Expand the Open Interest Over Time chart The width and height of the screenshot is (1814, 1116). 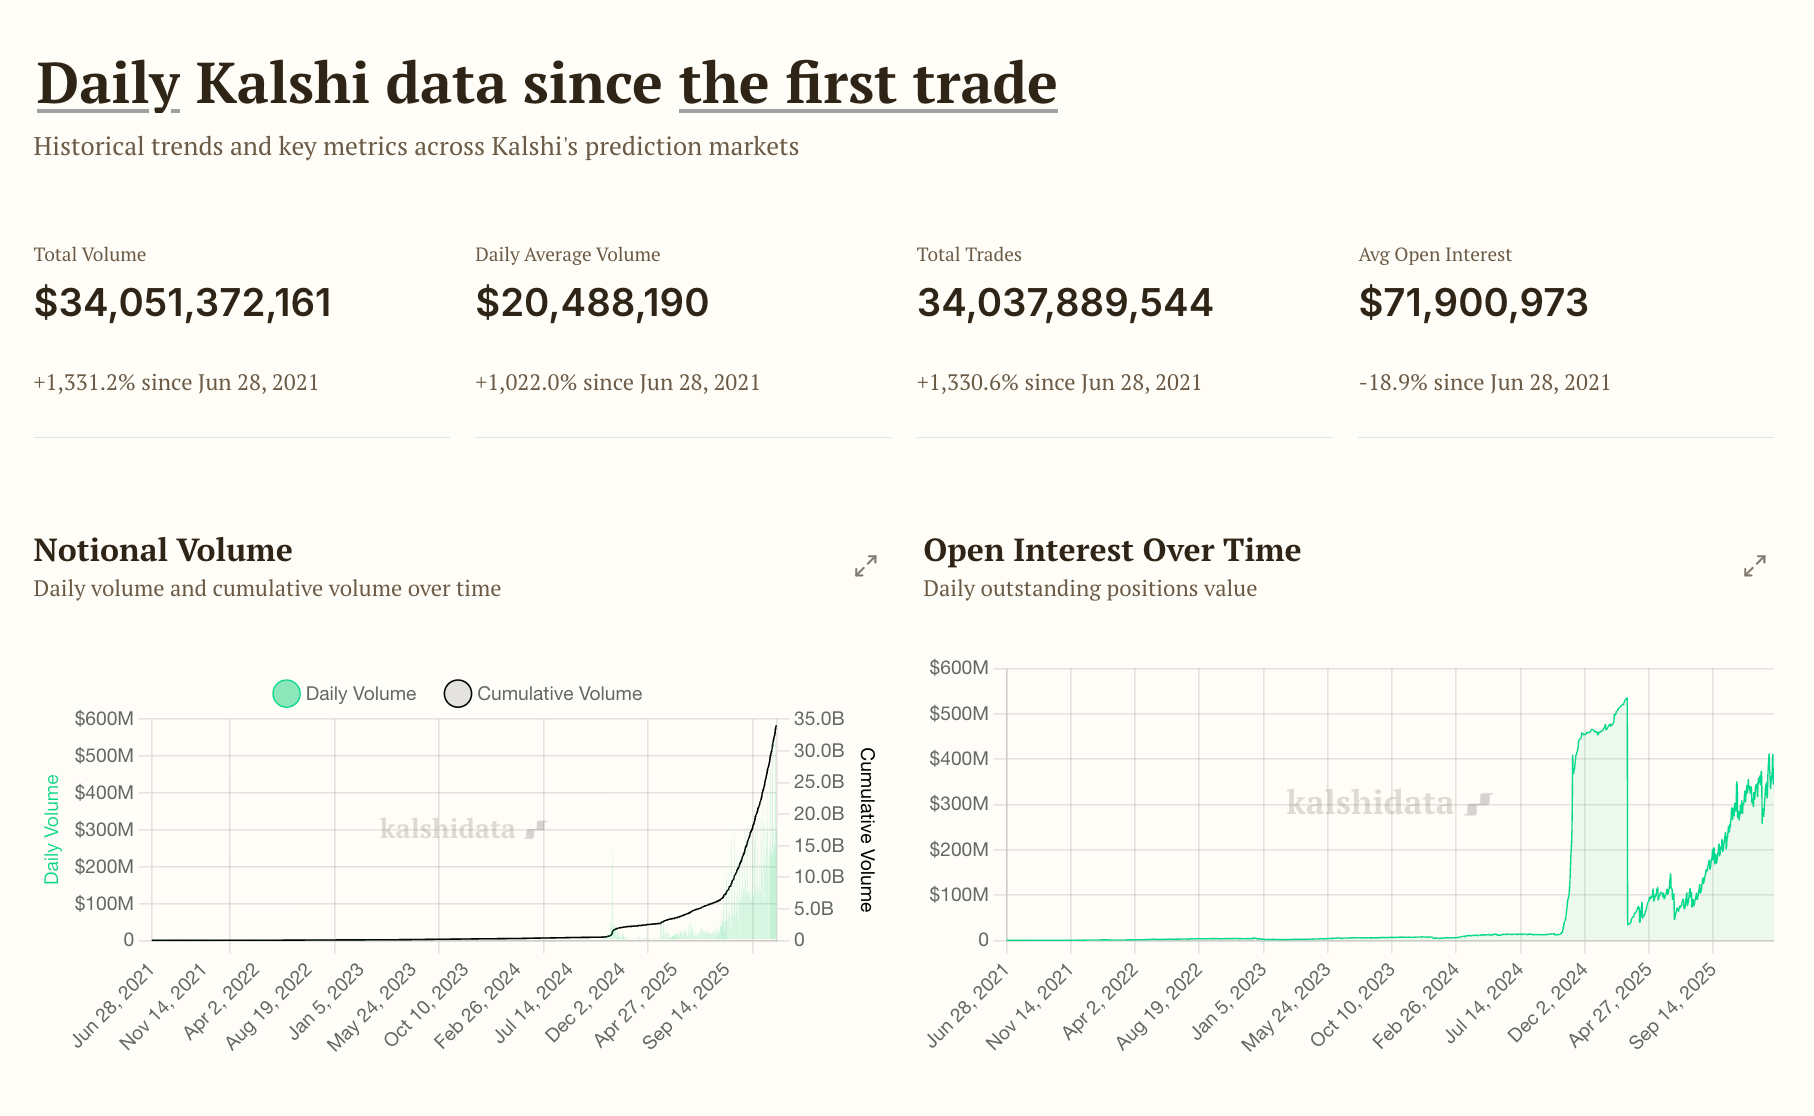click(x=1754, y=567)
